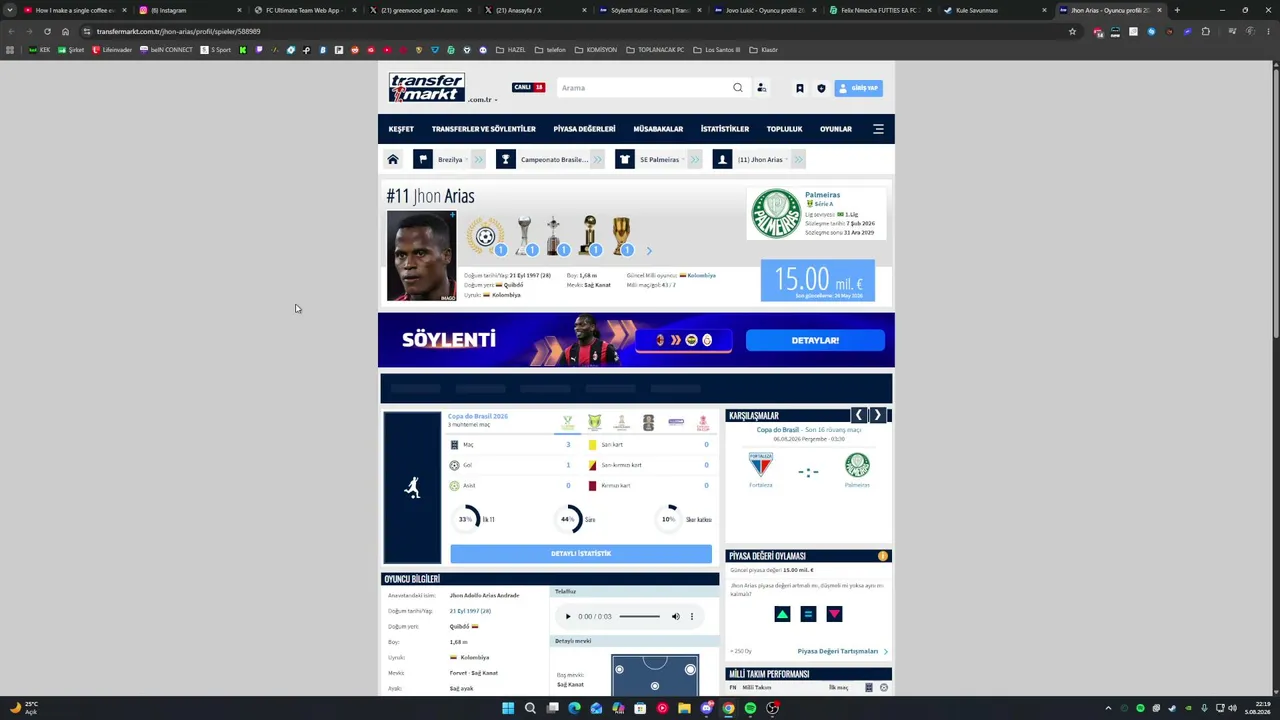
Task: Open the Canlı live scores badge
Action: (x=528, y=87)
